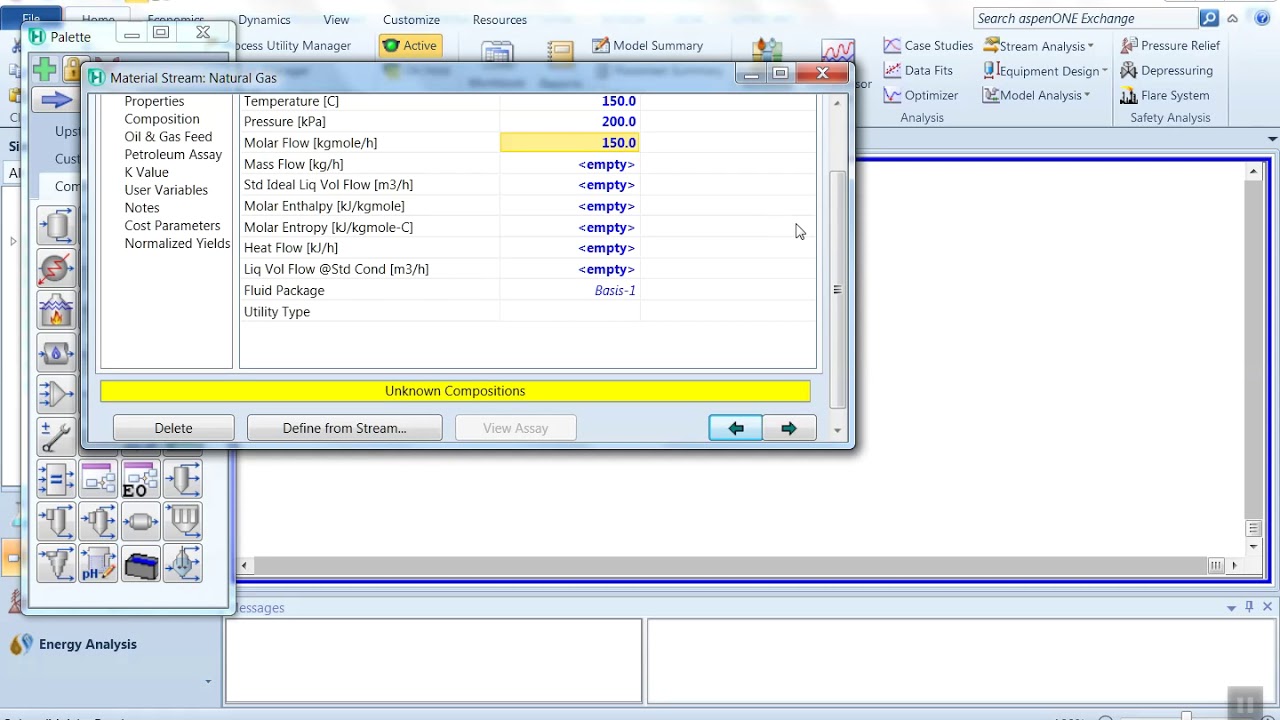Select the EO sub-flowsheet icon in Palette
1280x720 pixels.
tap(140, 480)
